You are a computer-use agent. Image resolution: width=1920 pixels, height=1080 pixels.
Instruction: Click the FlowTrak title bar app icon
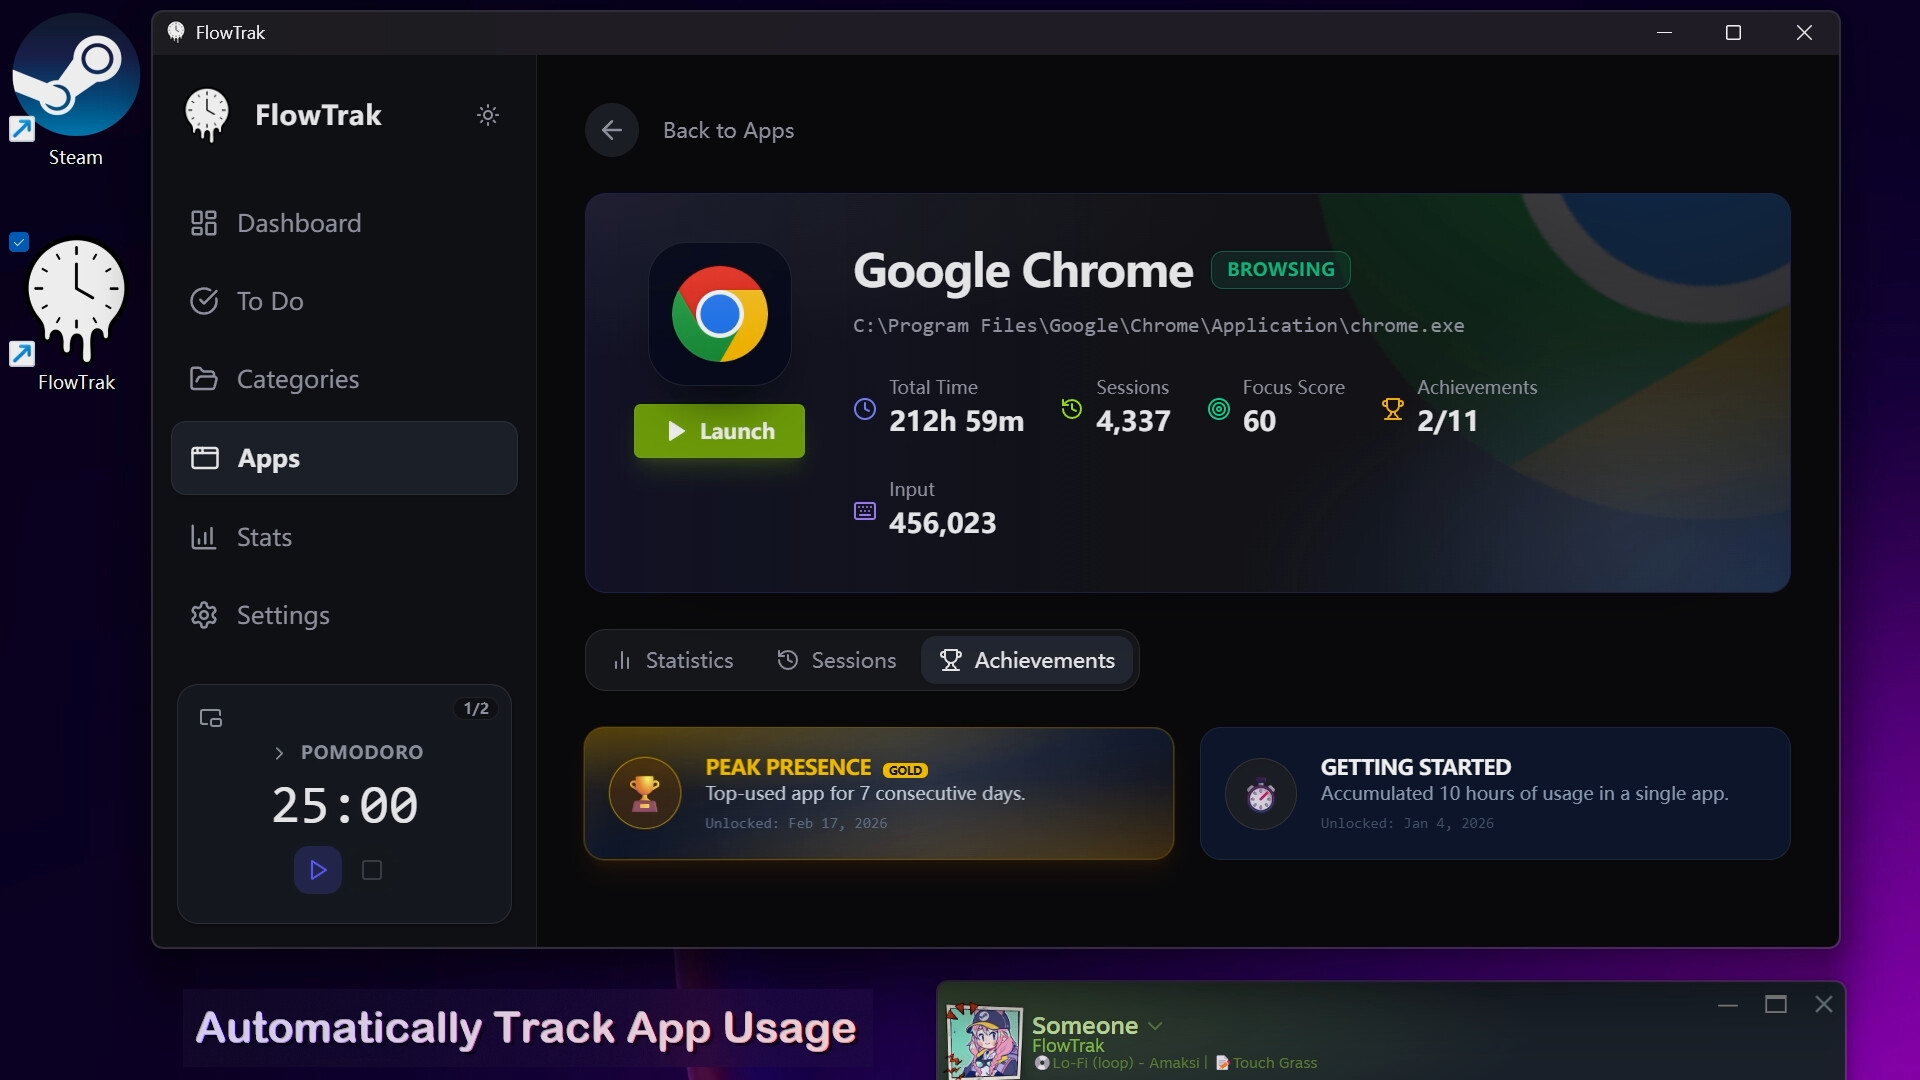[176, 32]
